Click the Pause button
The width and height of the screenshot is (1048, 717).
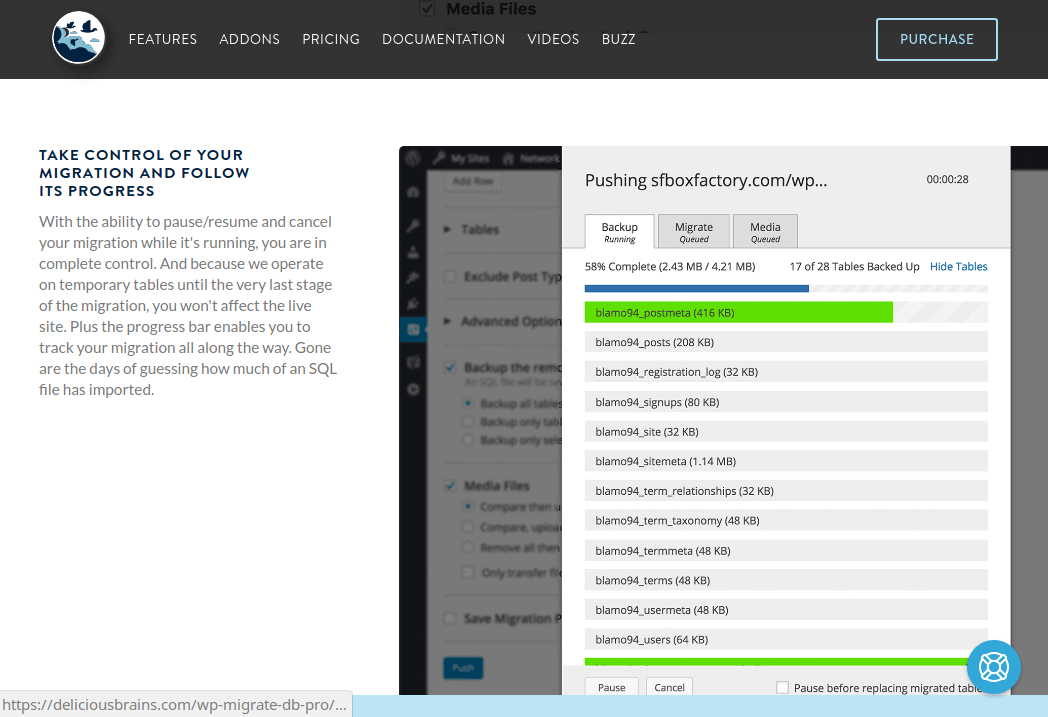(612, 687)
